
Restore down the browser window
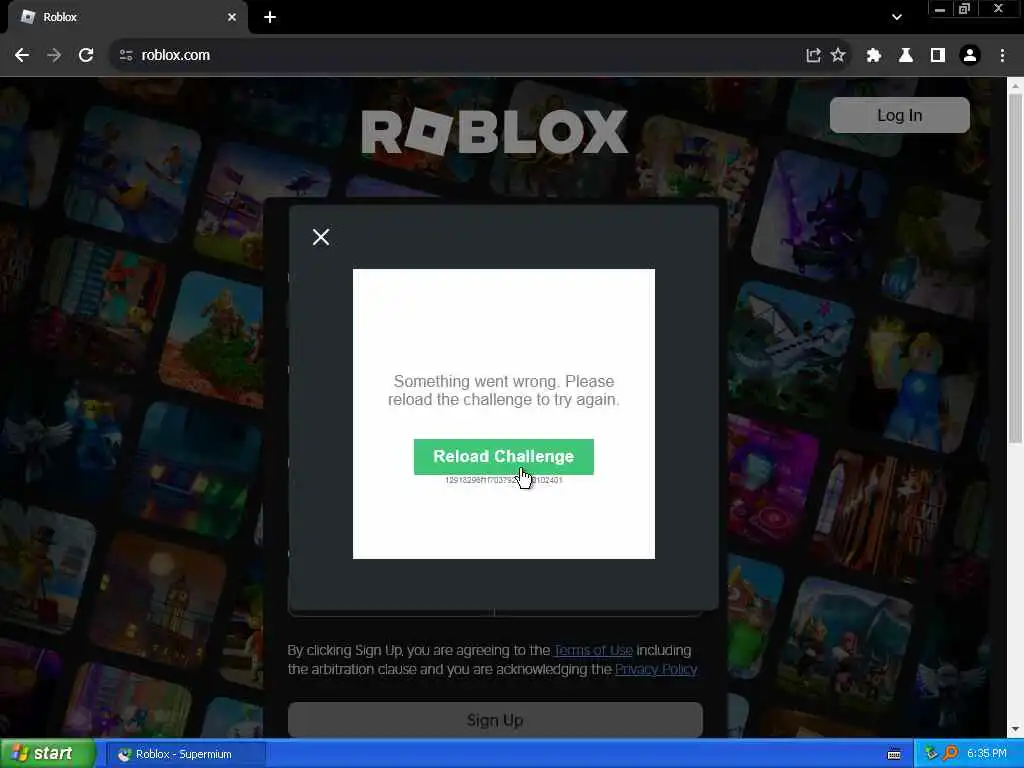[x=964, y=9]
